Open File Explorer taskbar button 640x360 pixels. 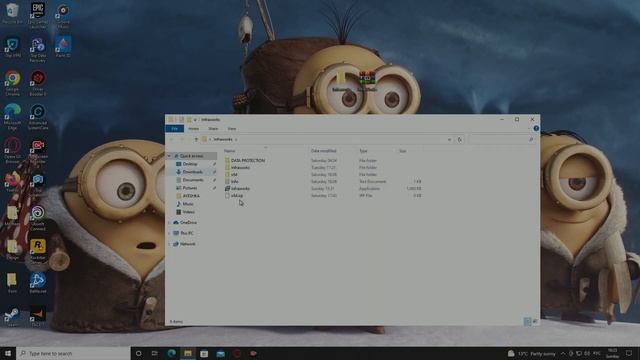pos(188,353)
